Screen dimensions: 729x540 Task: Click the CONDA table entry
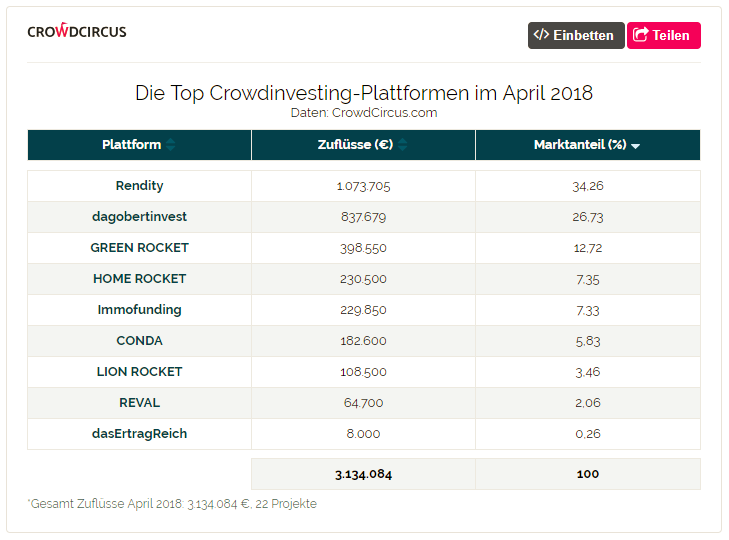[x=139, y=341]
